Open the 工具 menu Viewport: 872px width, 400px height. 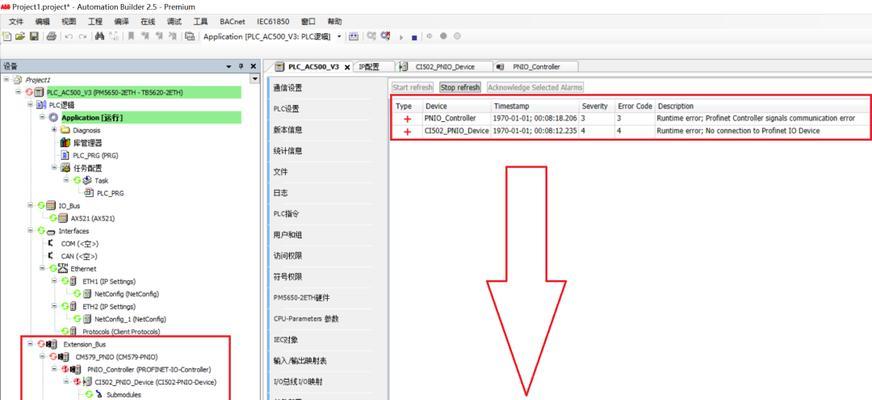(x=200, y=22)
